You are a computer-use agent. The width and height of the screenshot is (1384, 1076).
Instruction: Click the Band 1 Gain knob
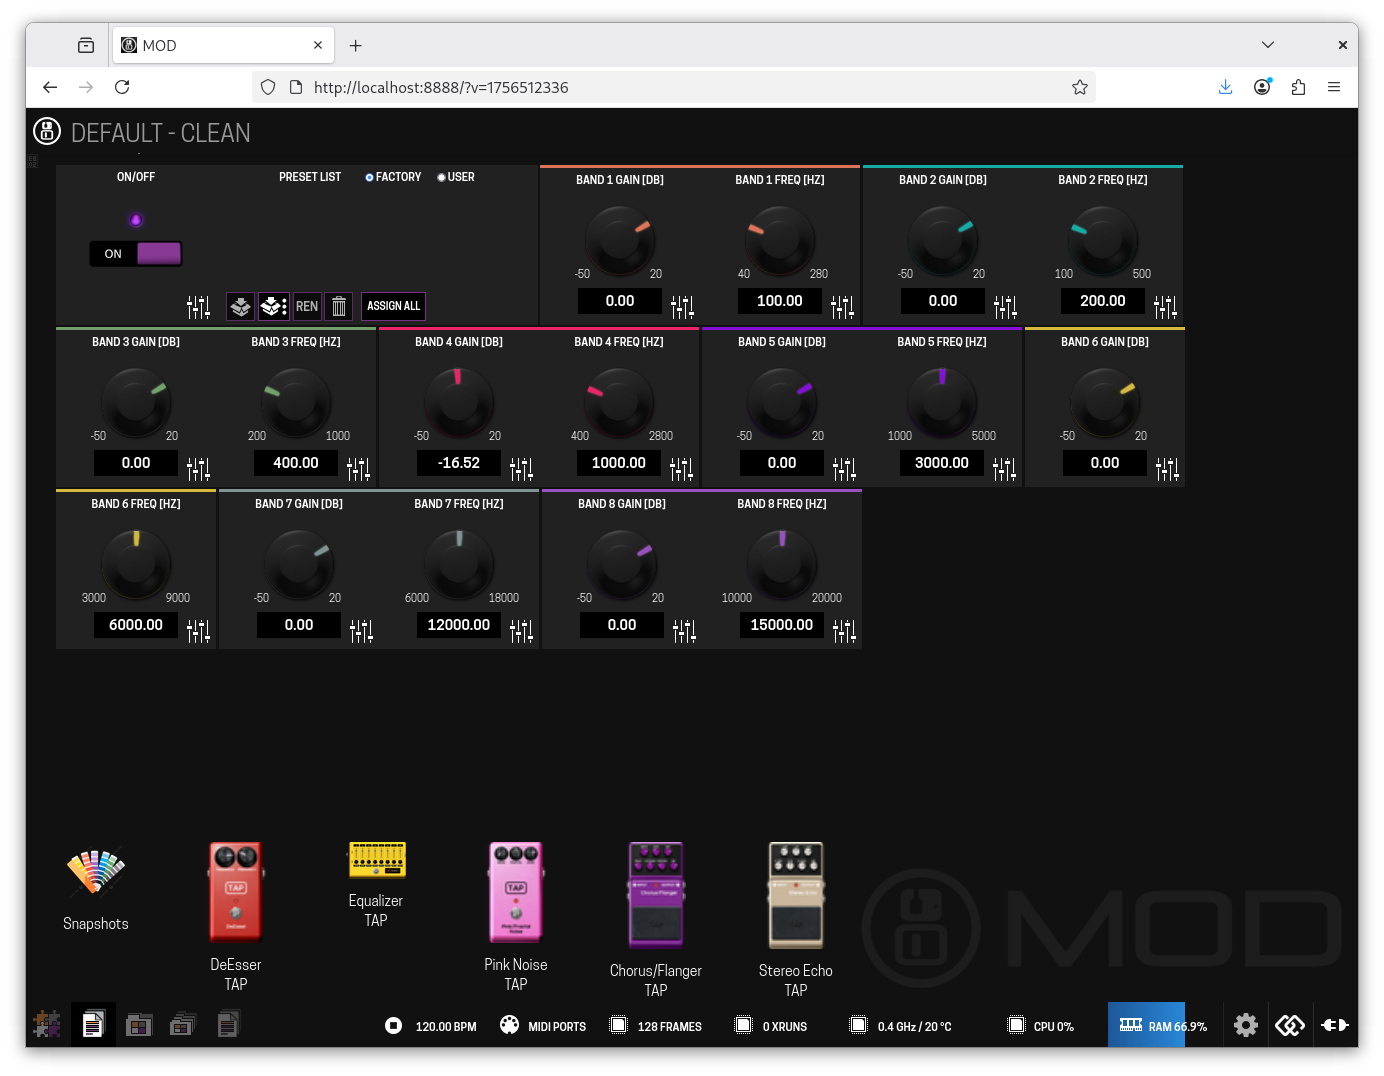point(620,240)
